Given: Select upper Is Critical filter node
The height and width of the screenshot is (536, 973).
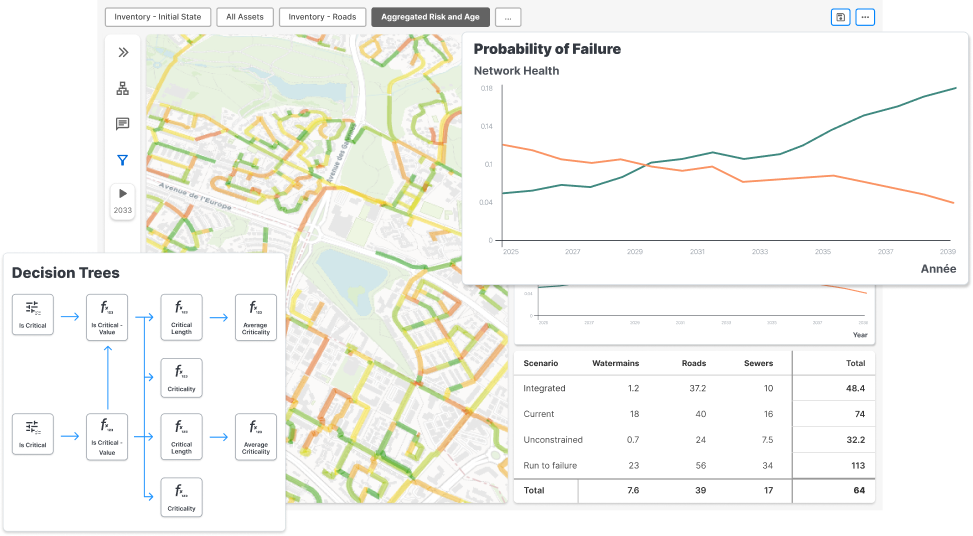Looking at the screenshot, I should point(33,315).
